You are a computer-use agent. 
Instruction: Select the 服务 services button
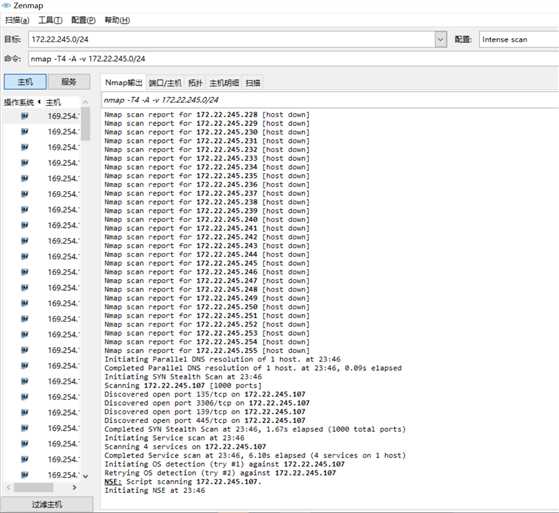69,82
